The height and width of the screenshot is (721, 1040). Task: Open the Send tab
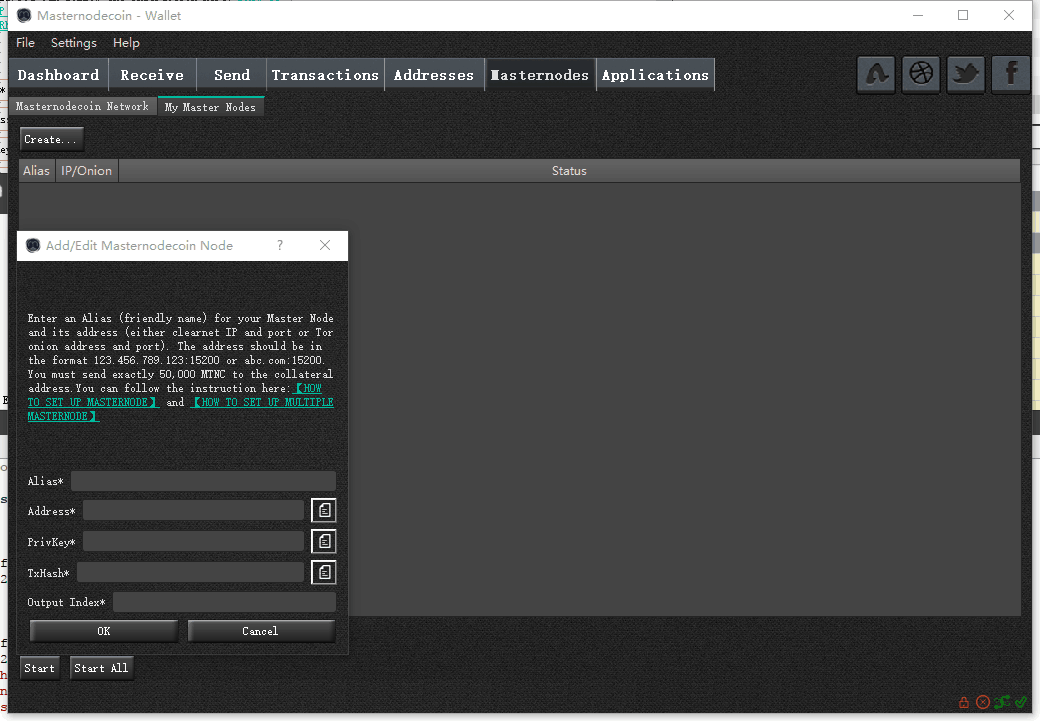(232, 75)
